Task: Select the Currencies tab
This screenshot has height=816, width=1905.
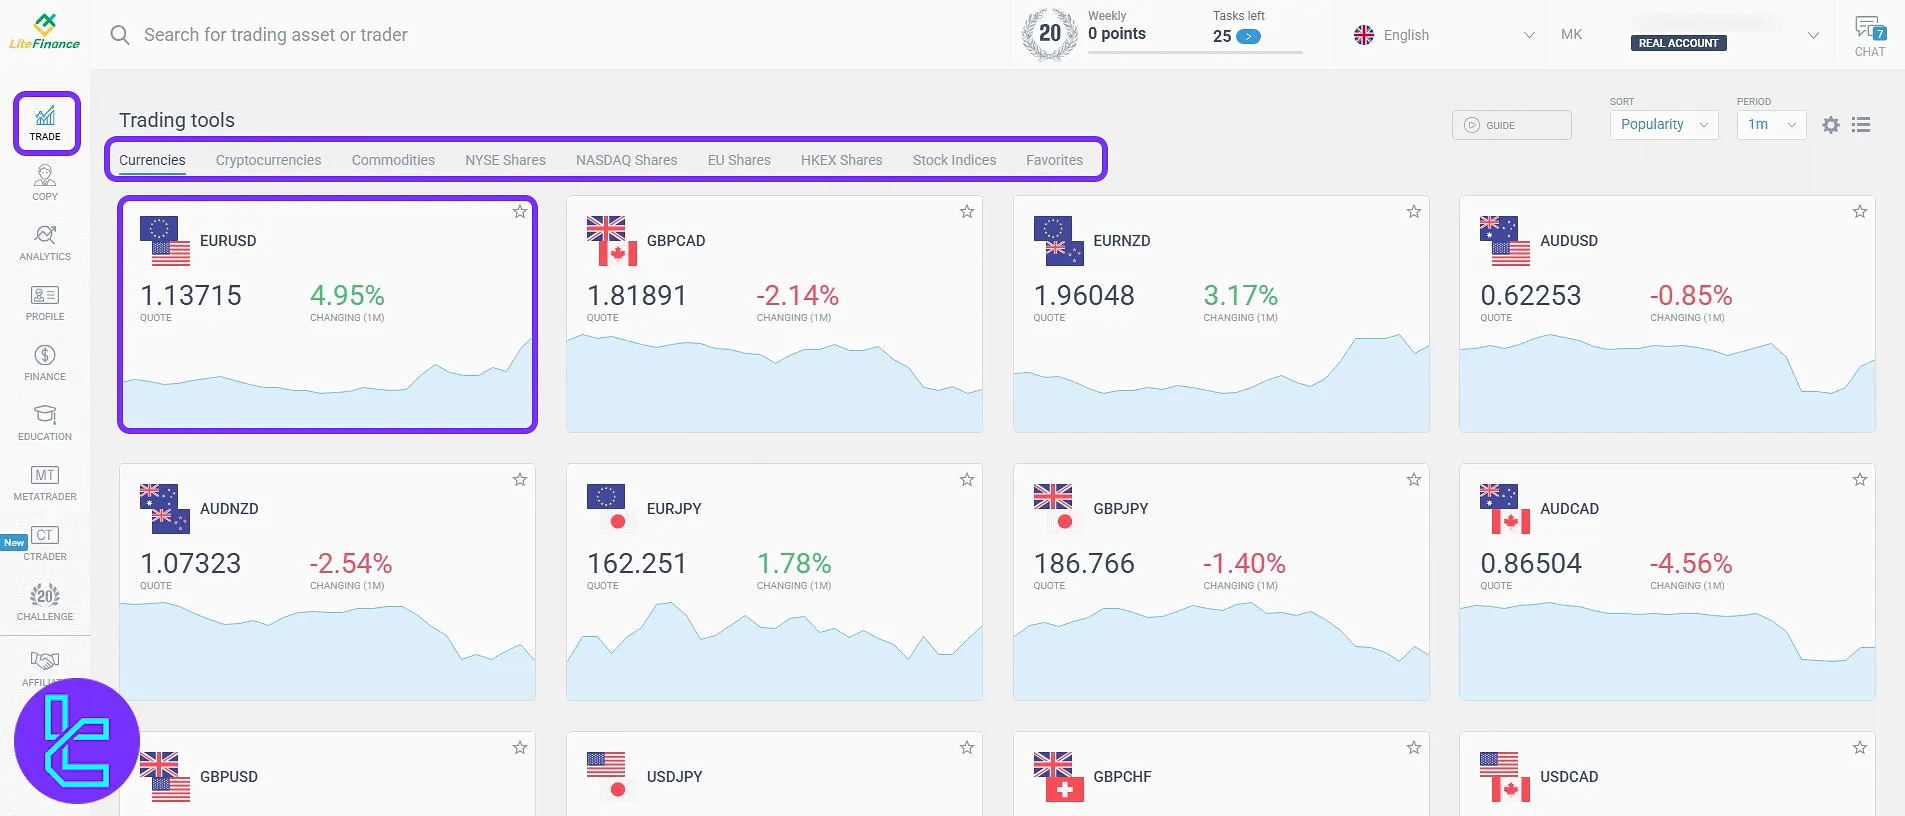Action: pos(152,160)
